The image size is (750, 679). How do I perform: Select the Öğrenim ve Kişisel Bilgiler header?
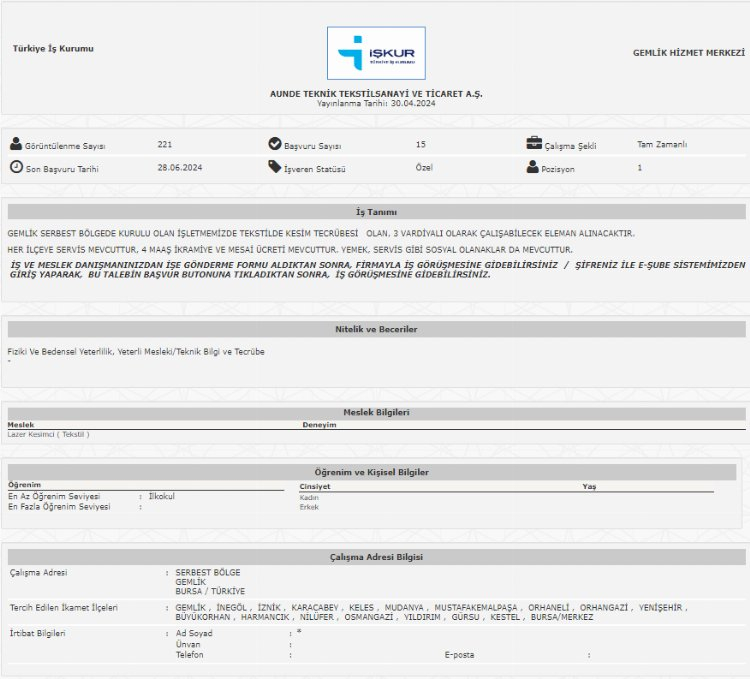coord(376,471)
